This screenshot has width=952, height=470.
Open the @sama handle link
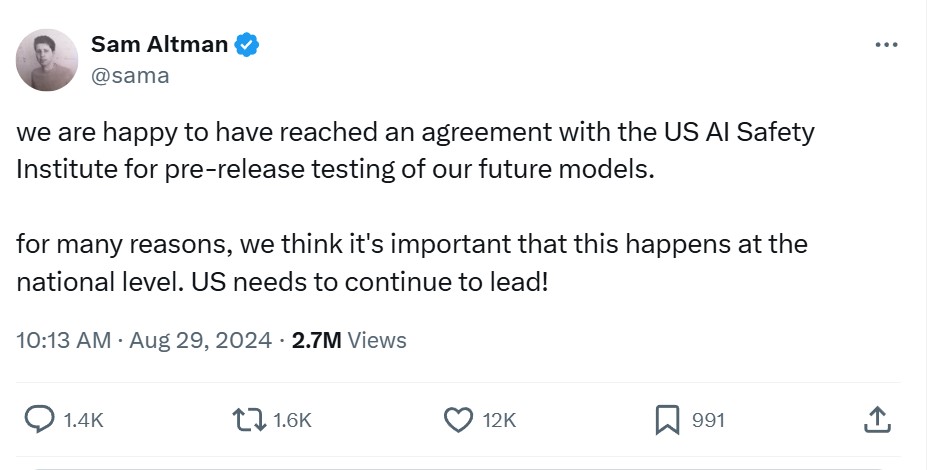(130, 75)
